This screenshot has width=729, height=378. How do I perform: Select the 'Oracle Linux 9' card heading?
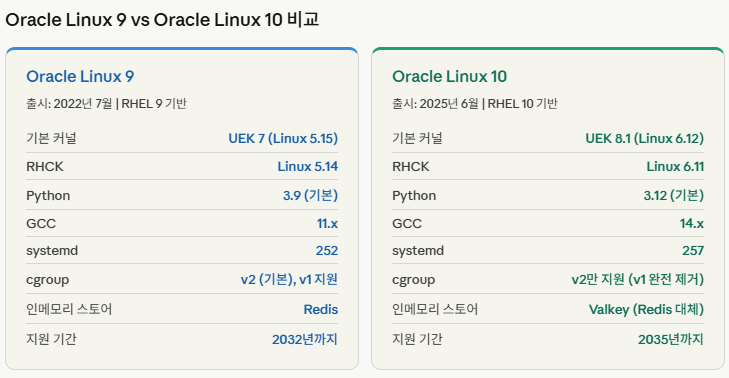coord(80,76)
